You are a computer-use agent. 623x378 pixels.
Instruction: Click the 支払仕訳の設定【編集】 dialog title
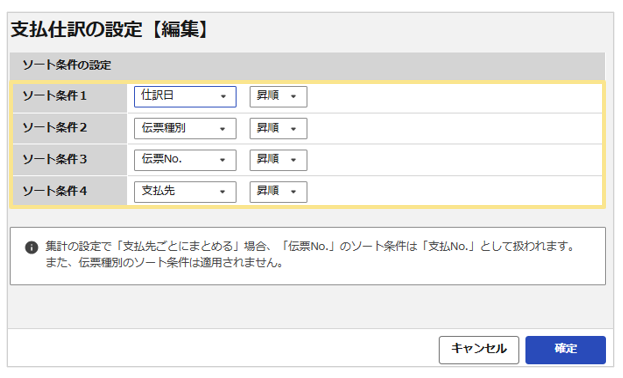coord(109,29)
